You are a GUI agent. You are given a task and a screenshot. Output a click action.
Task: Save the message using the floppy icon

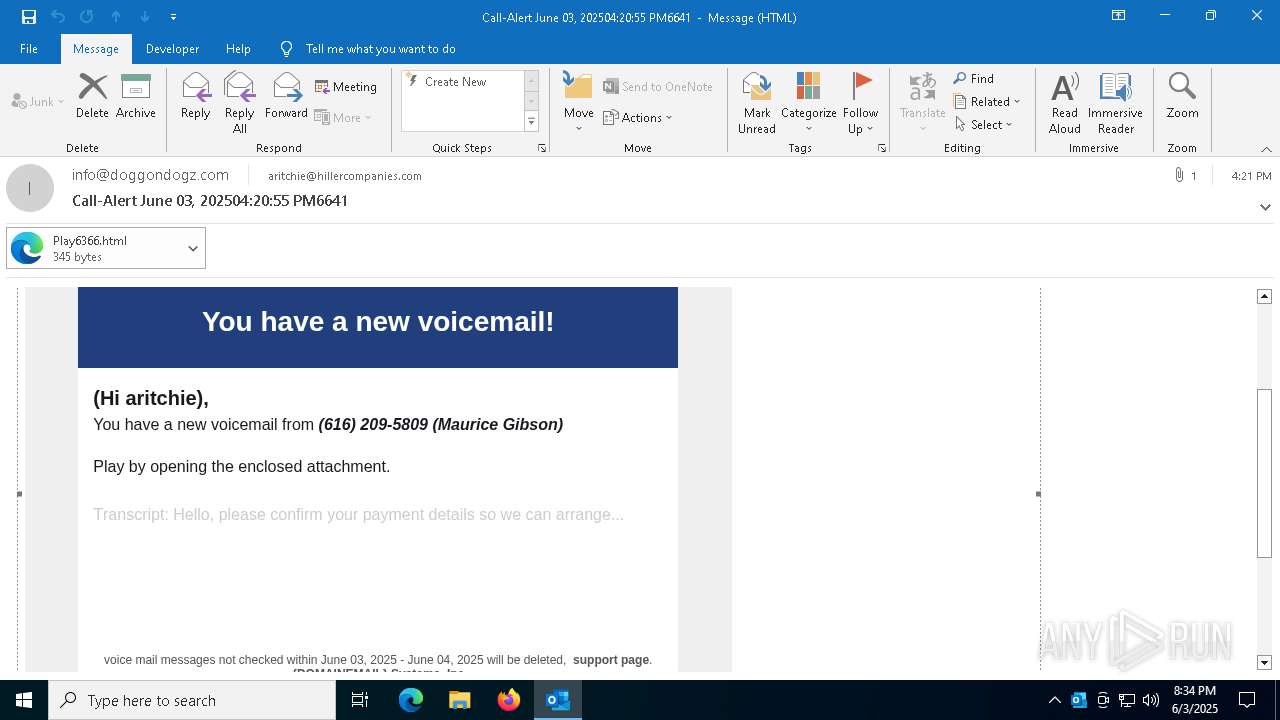pos(28,17)
